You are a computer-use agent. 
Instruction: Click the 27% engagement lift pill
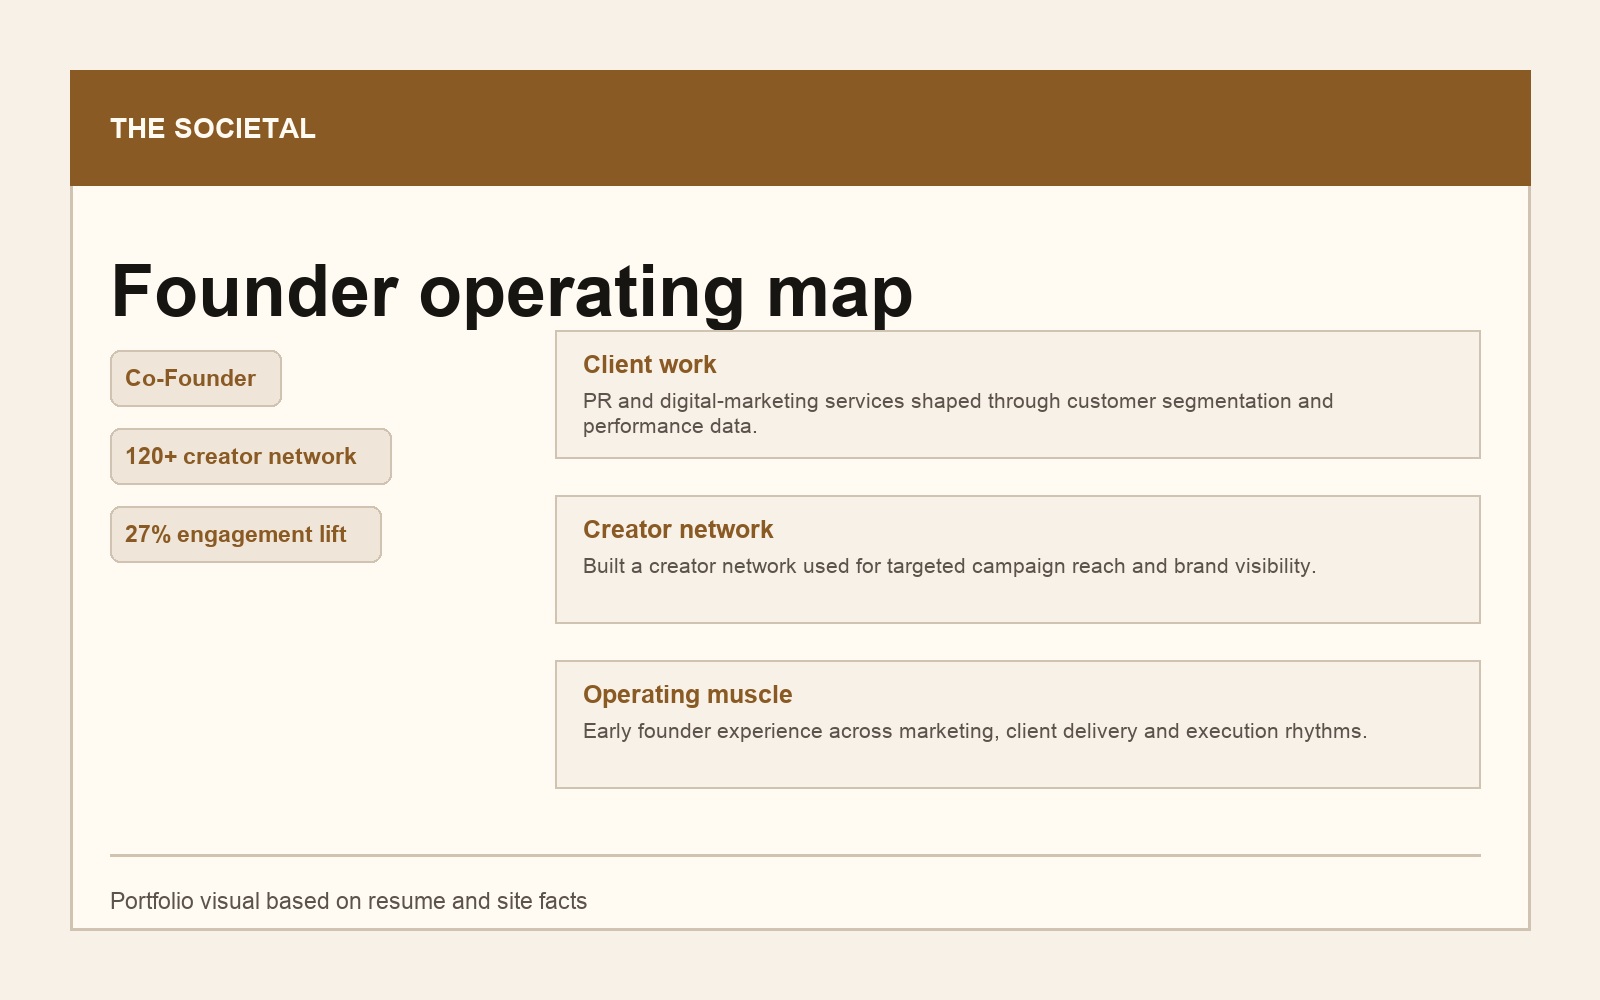coord(246,534)
